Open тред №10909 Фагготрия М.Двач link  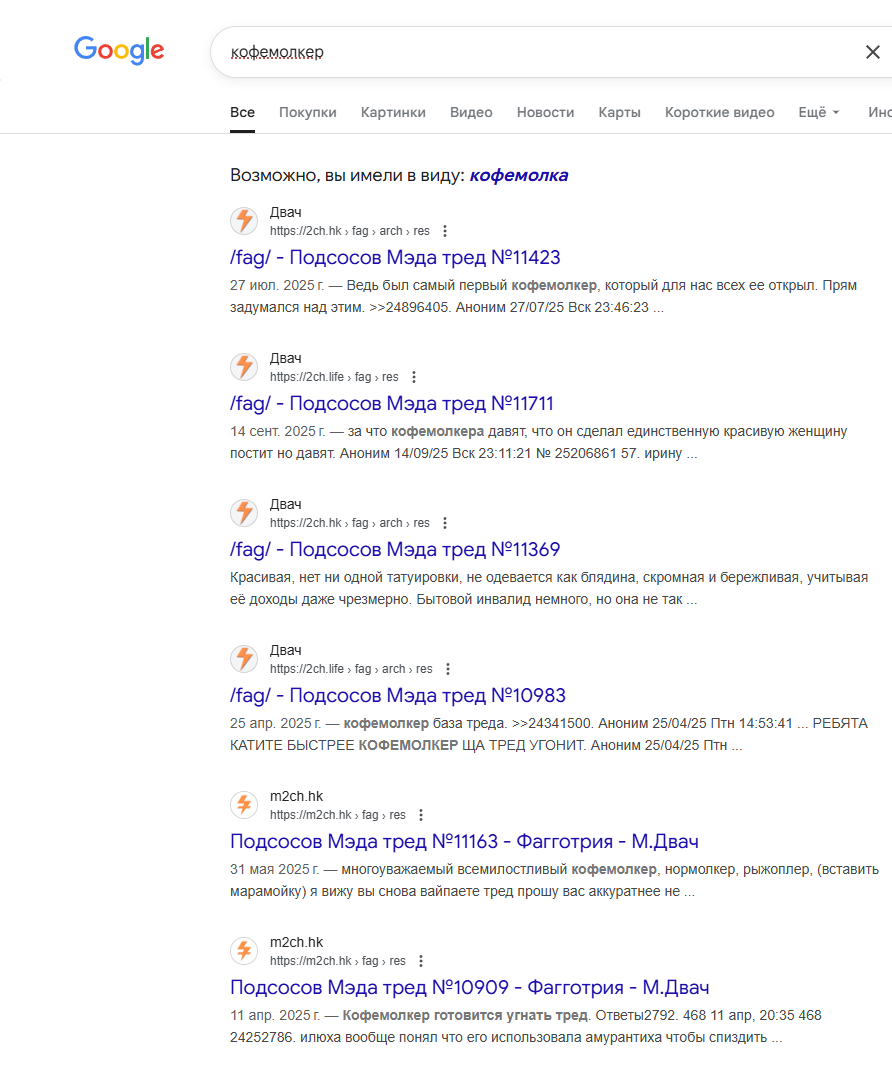(x=470, y=988)
